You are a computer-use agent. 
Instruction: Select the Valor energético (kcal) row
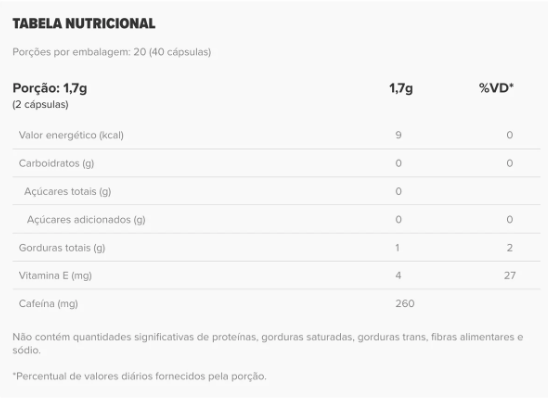(276, 135)
